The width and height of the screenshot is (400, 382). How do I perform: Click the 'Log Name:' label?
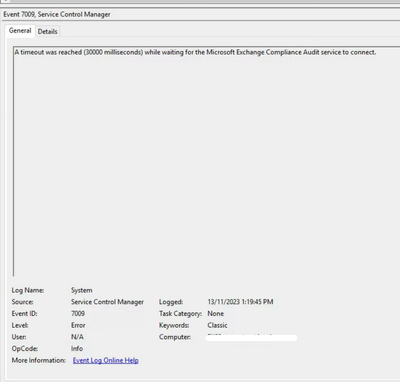(x=28, y=290)
